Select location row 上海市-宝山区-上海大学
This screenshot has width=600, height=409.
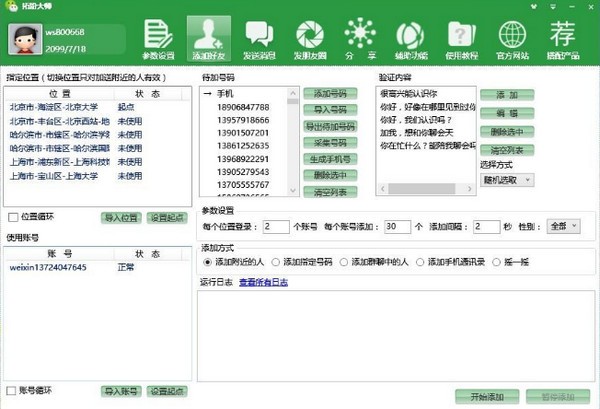[x=97, y=176]
